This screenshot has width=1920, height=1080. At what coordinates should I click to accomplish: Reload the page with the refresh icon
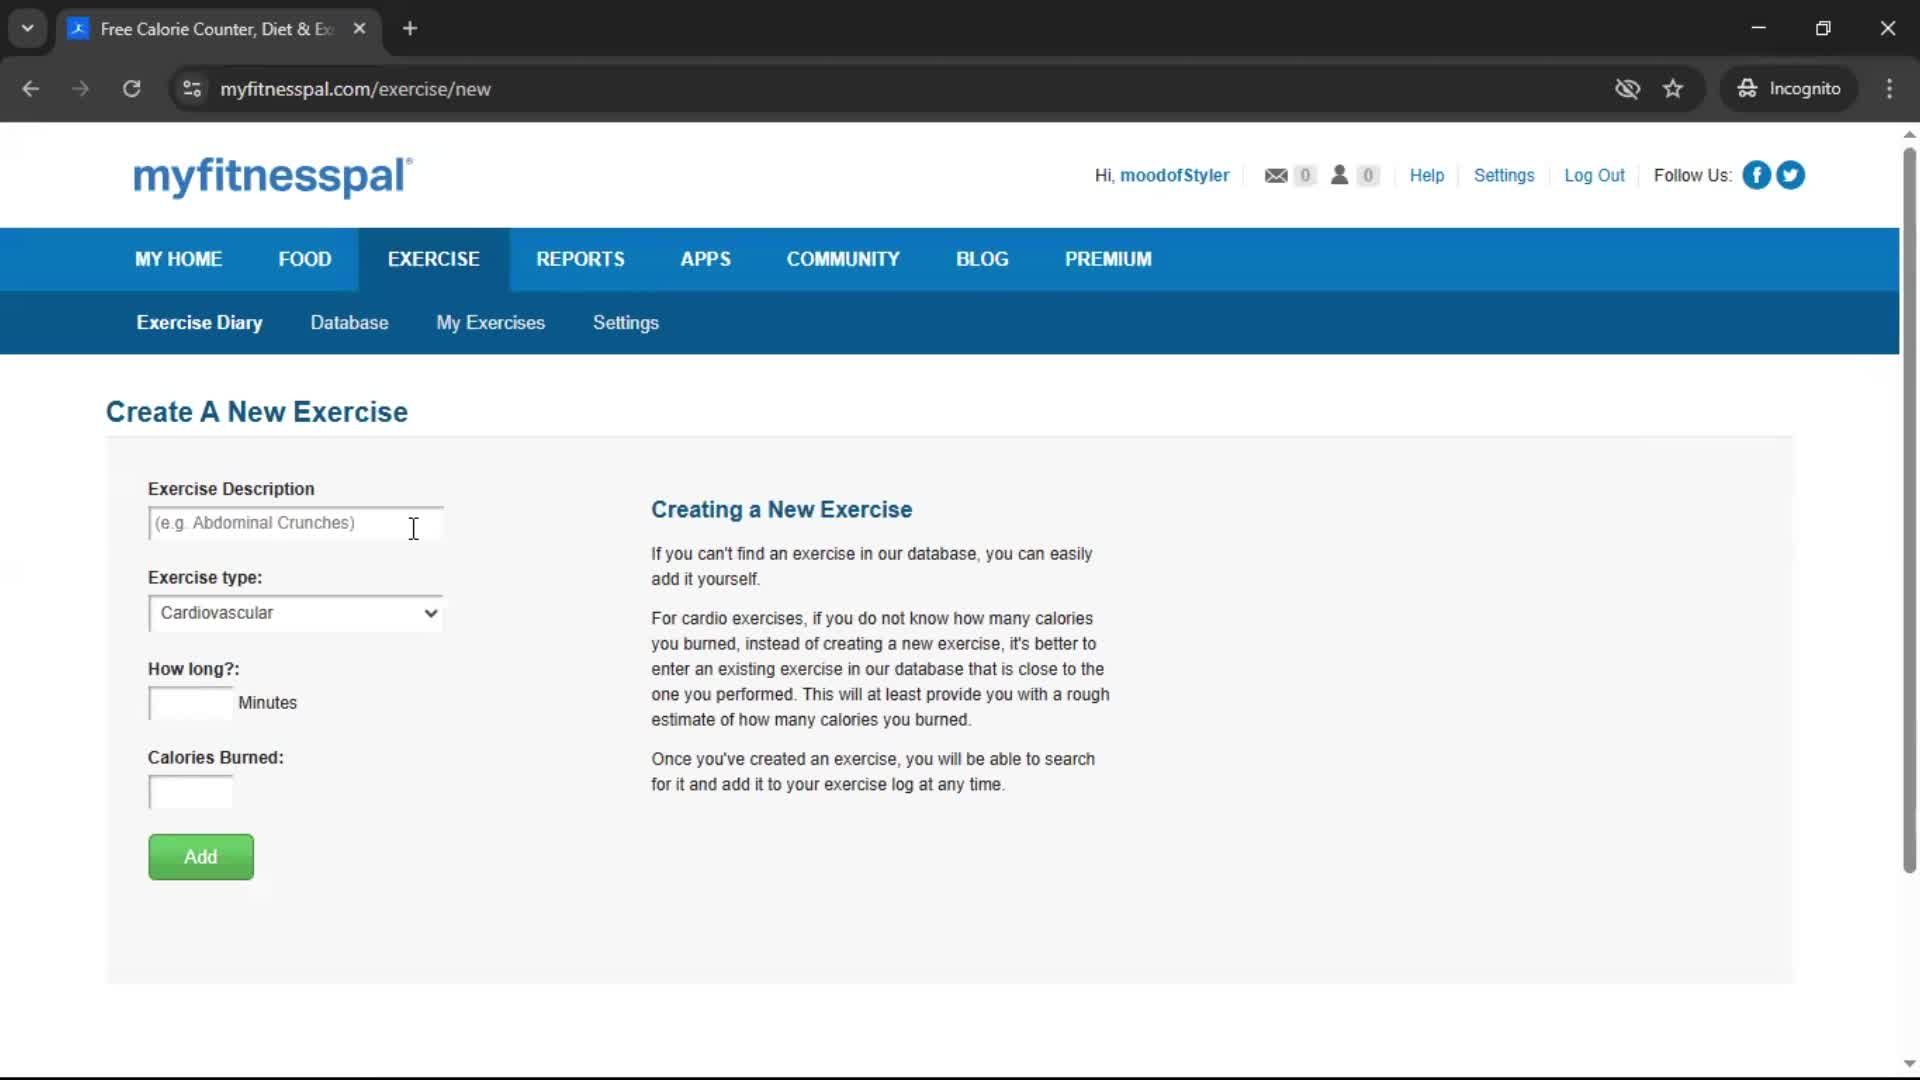[x=131, y=89]
